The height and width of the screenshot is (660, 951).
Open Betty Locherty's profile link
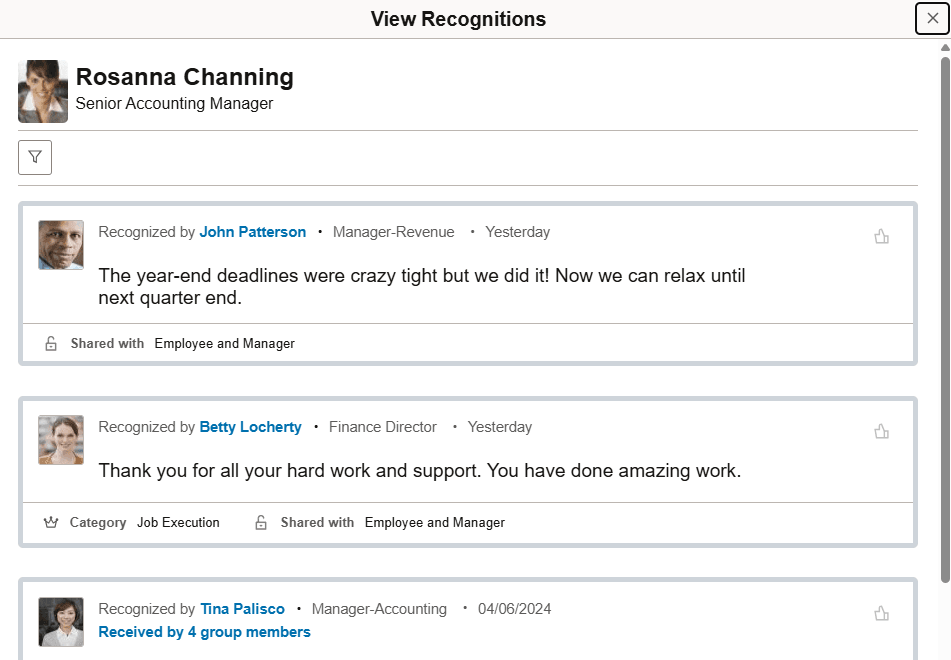tap(250, 426)
